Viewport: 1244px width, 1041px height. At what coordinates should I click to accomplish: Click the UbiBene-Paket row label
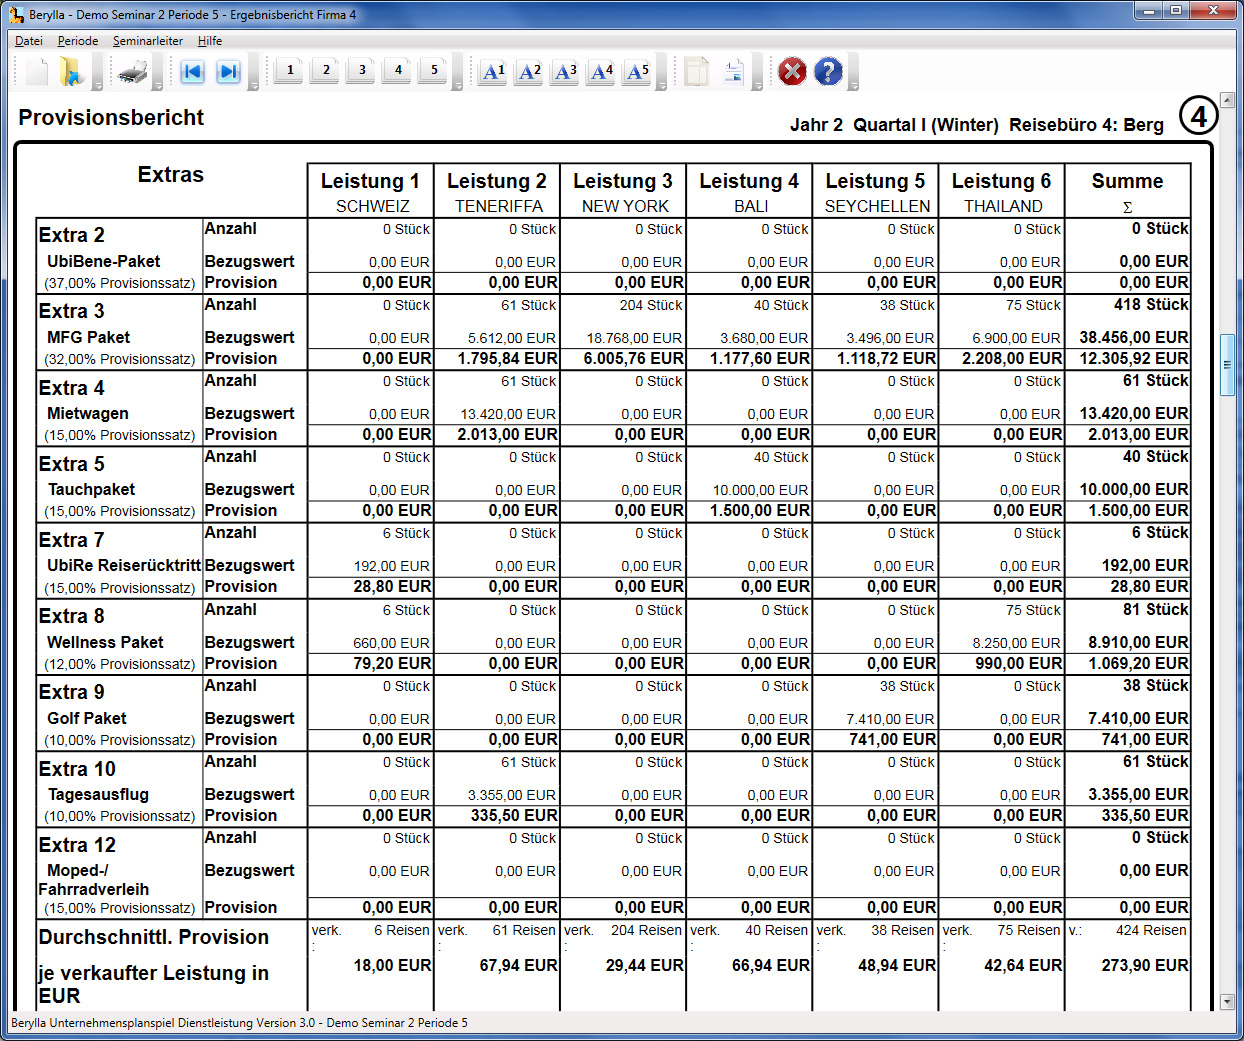pyautogui.click(x=103, y=261)
